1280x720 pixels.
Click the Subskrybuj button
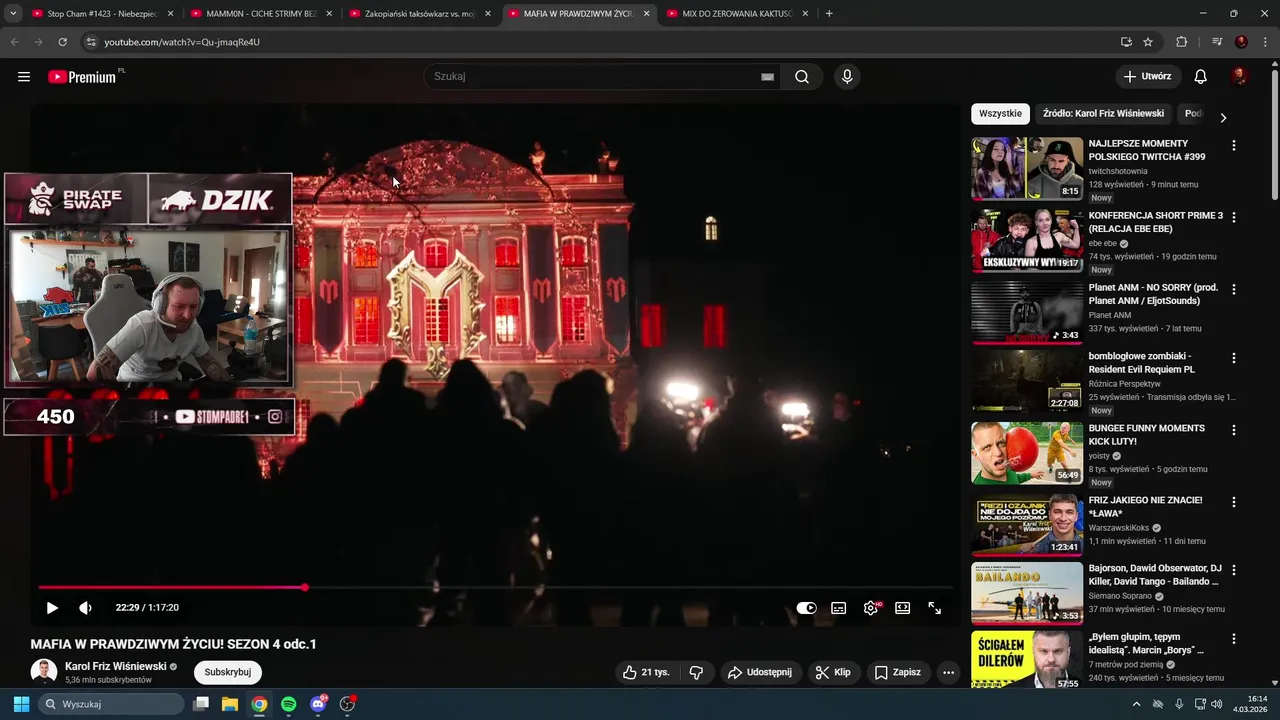pos(227,672)
